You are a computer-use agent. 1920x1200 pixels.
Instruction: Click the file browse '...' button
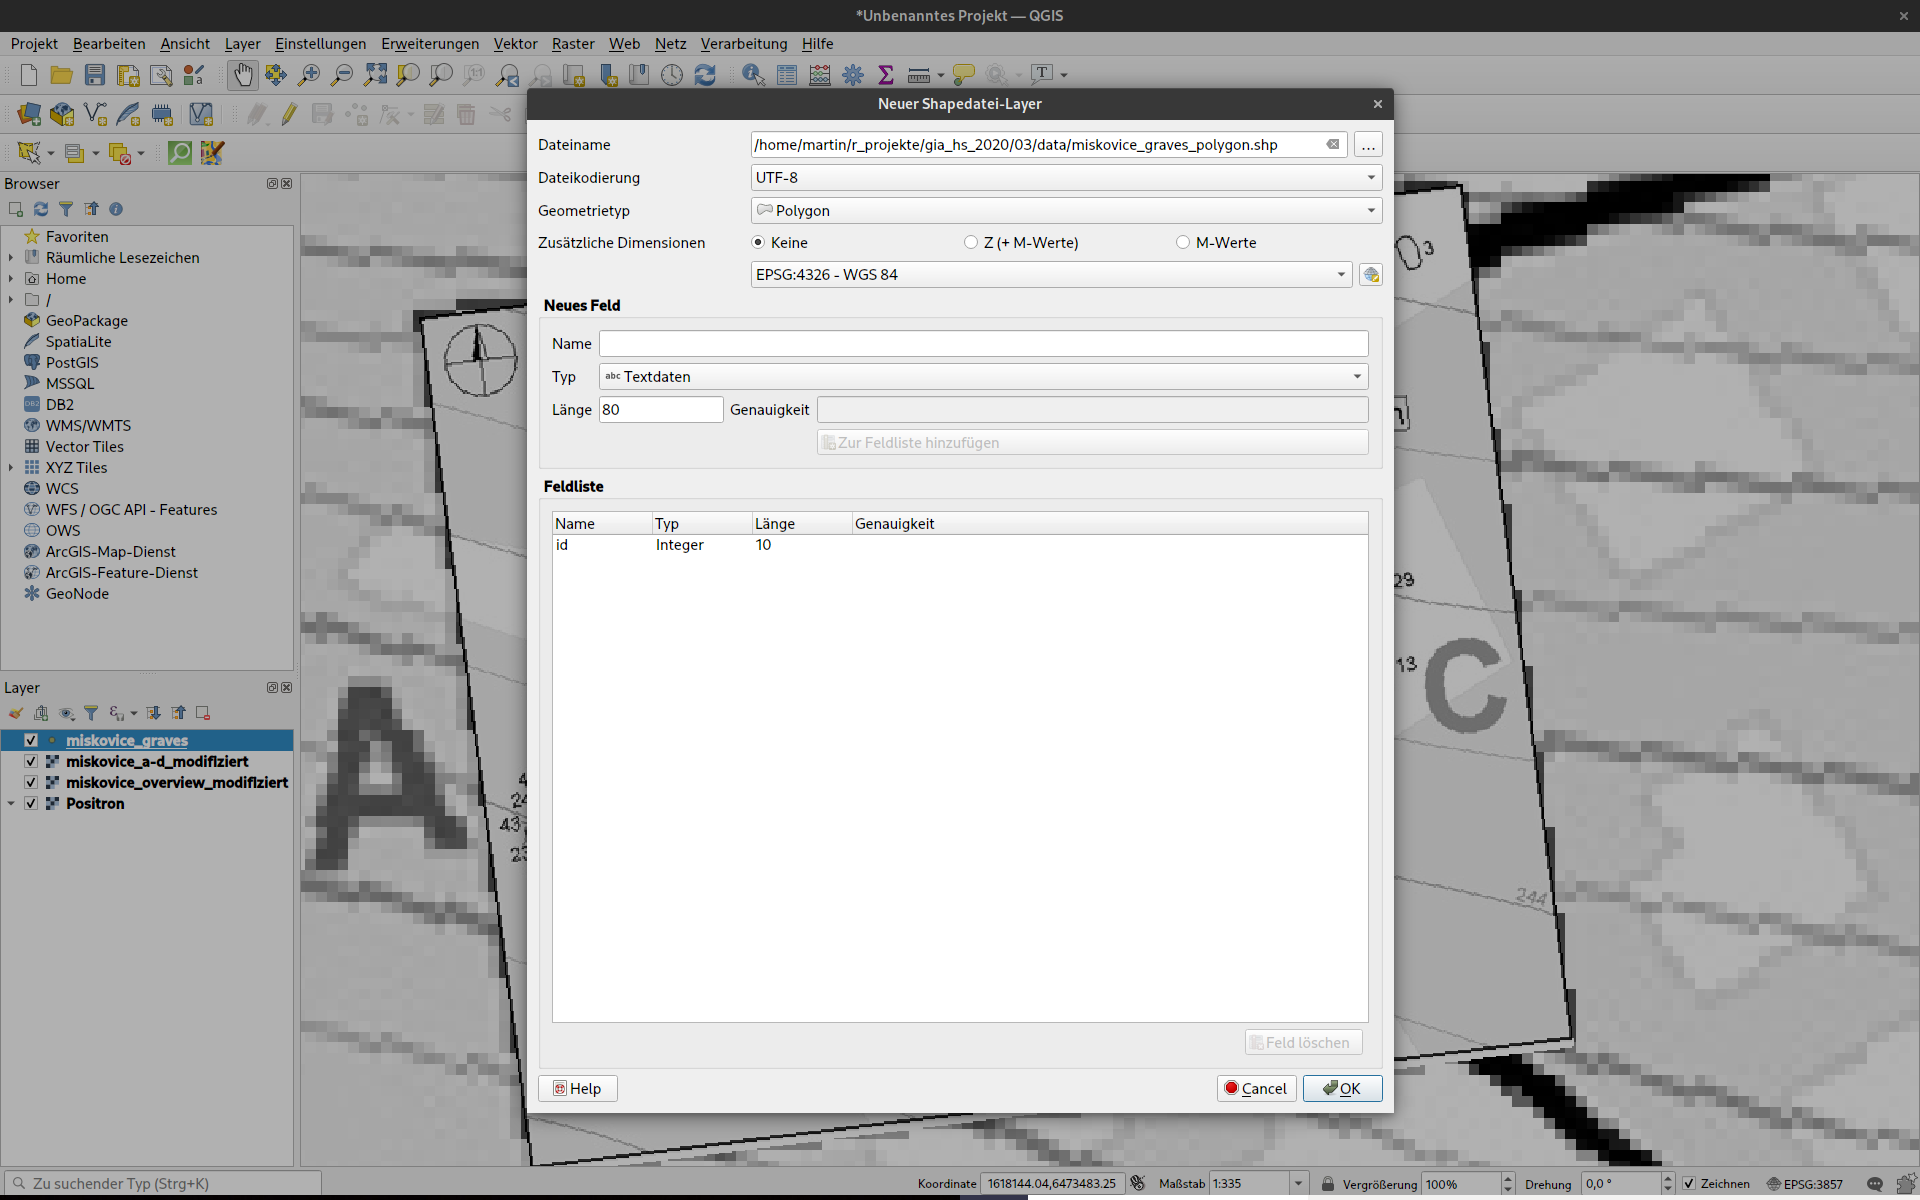(x=1368, y=145)
